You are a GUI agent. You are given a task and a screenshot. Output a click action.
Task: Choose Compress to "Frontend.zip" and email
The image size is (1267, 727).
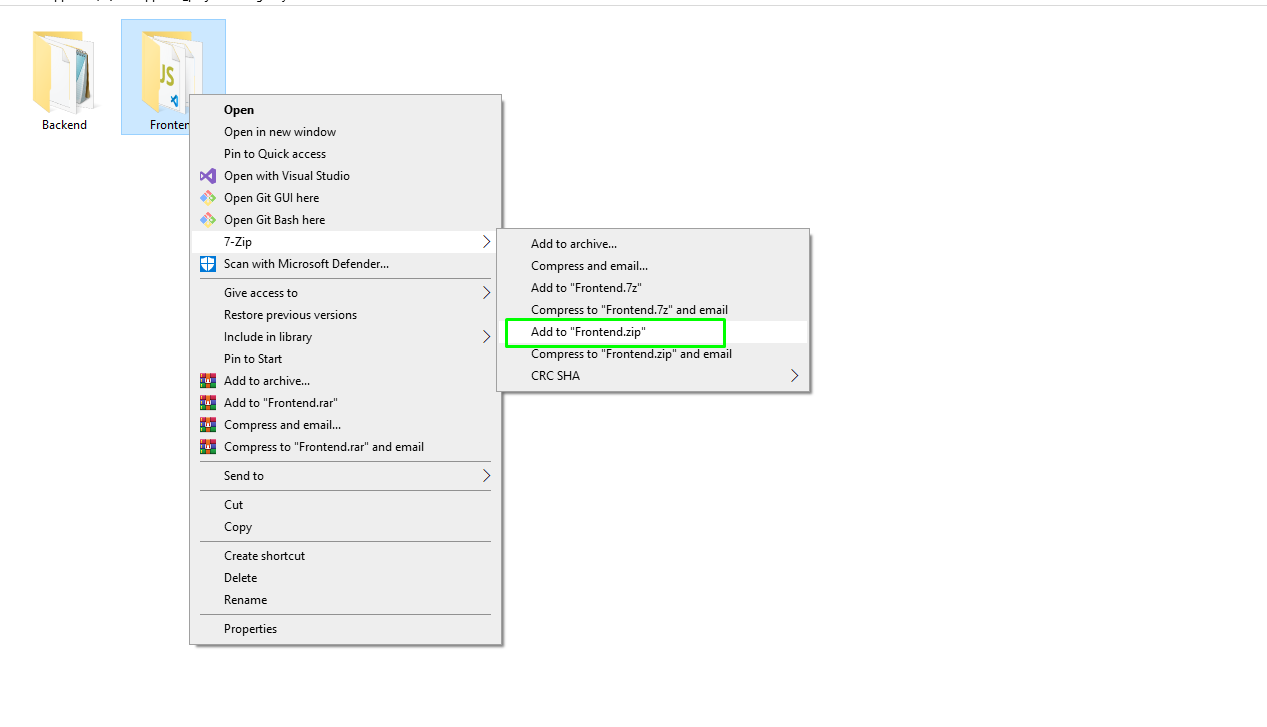coord(631,354)
